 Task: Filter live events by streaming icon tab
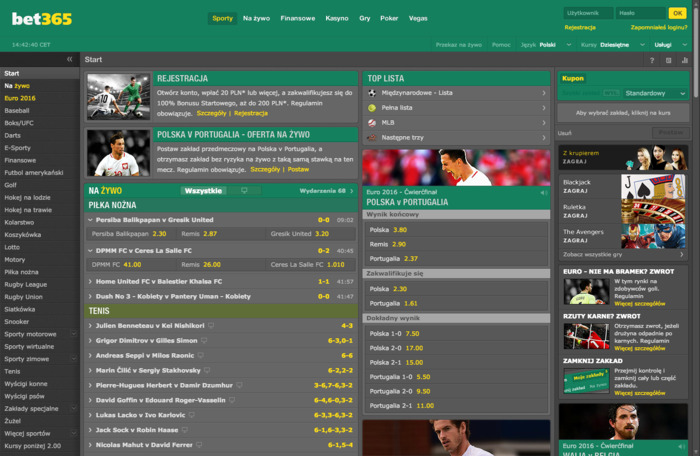click(244, 191)
